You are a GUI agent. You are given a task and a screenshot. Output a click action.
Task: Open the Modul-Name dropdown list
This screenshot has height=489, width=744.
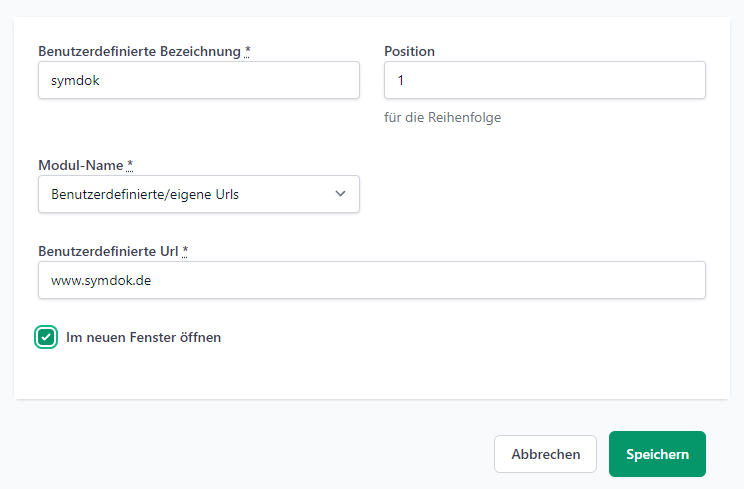(x=199, y=194)
